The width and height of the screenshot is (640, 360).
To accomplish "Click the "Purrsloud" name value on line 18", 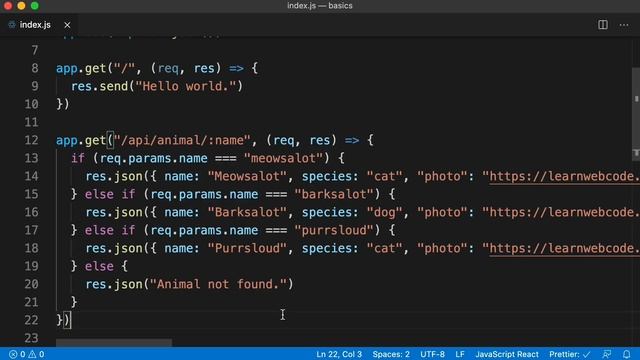I will coord(247,248).
